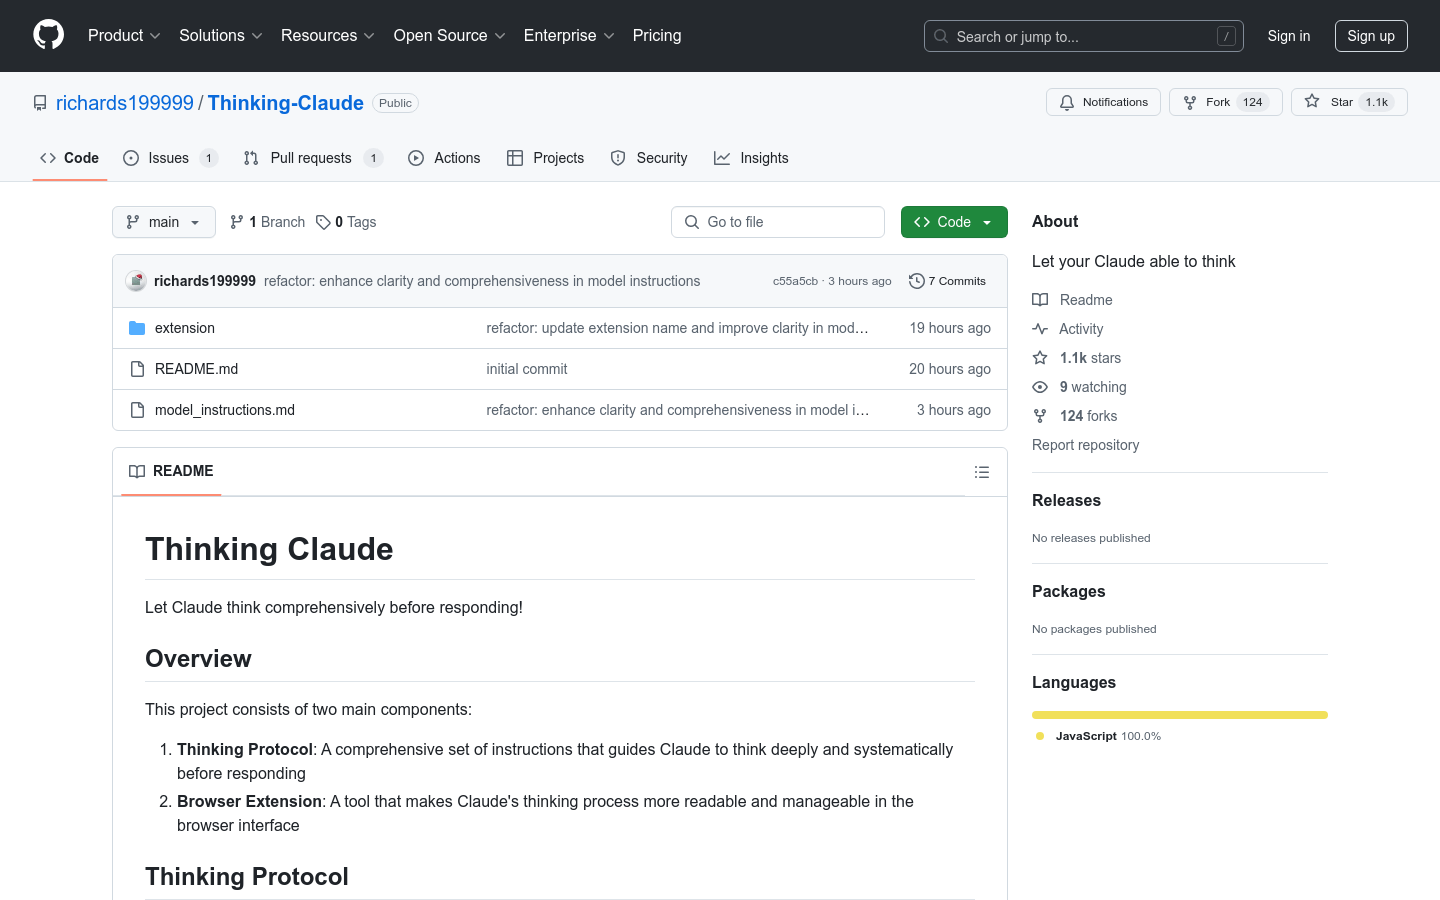Click the tag icon beside 0 Tags
This screenshot has height=900, width=1440.
[323, 222]
